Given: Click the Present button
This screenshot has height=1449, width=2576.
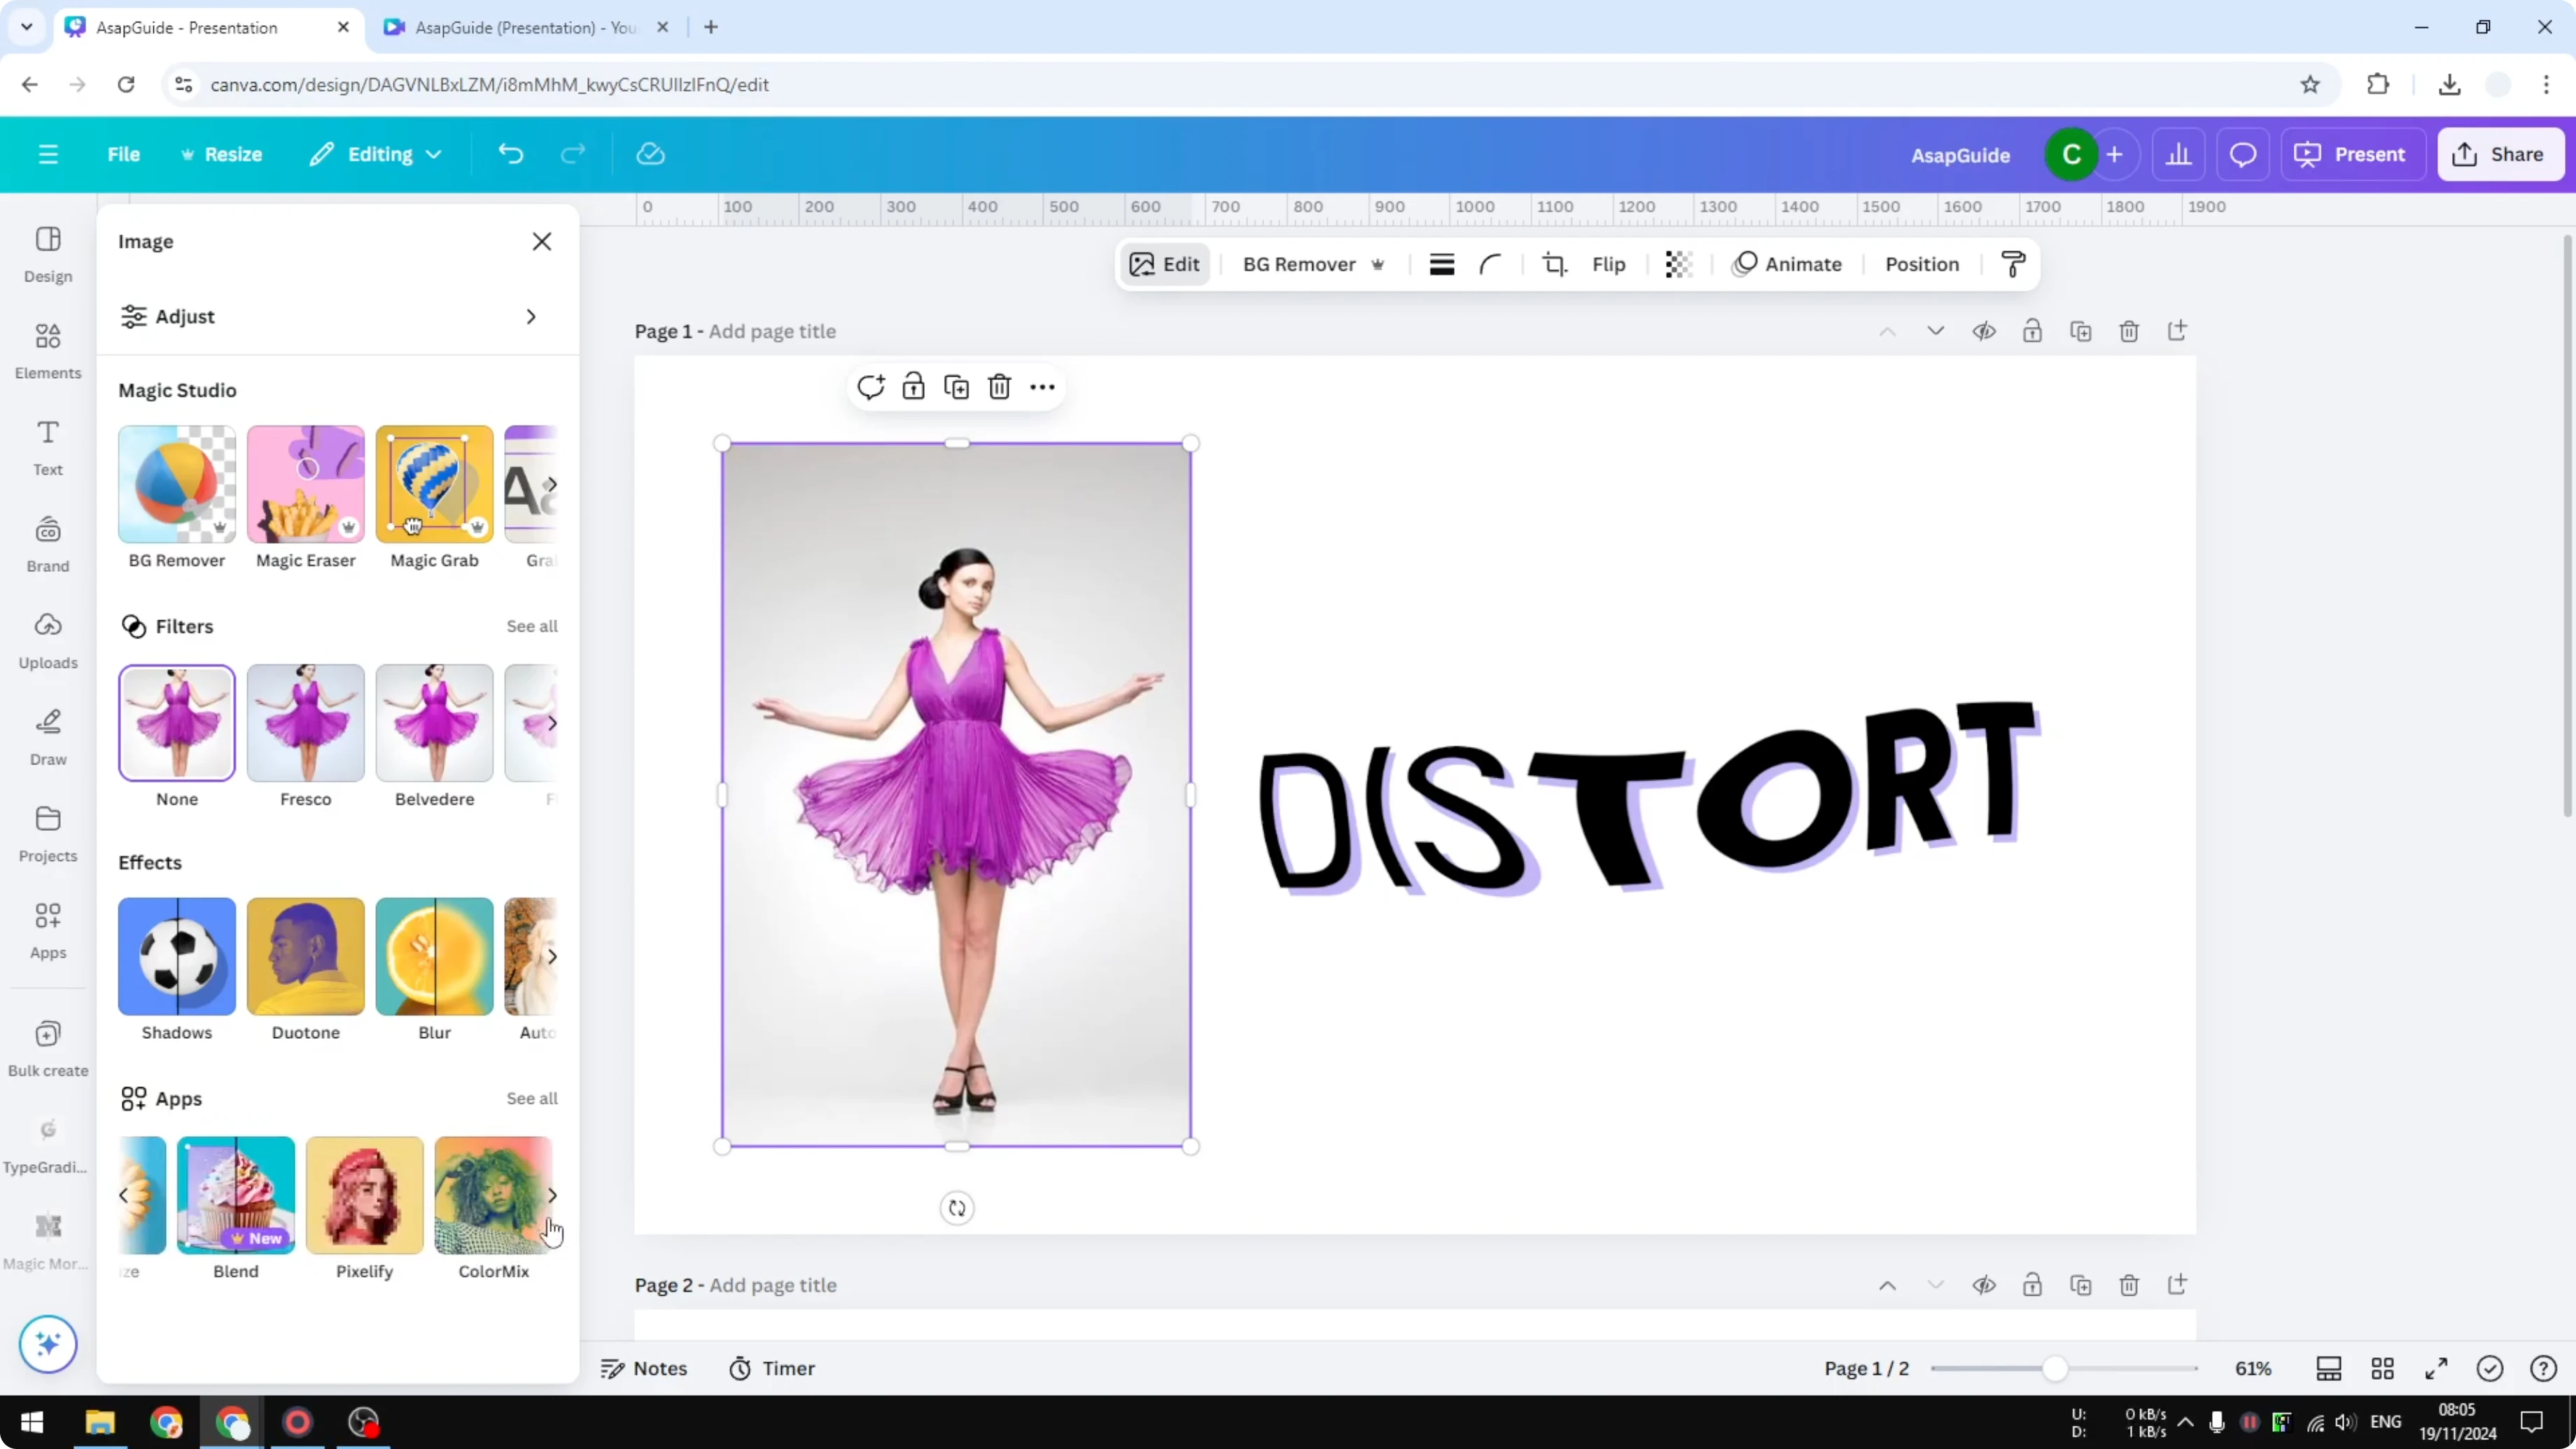Looking at the screenshot, I should tap(2354, 154).
